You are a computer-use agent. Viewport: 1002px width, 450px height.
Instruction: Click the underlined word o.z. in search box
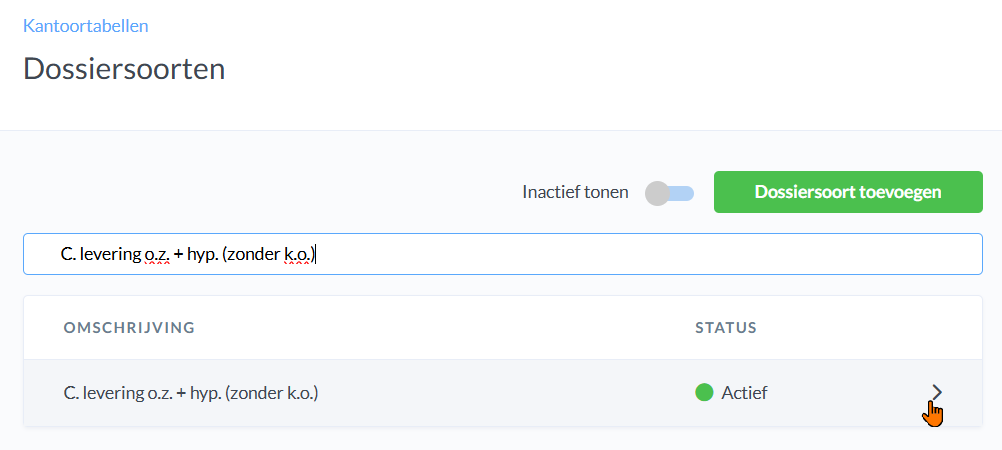(x=158, y=255)
